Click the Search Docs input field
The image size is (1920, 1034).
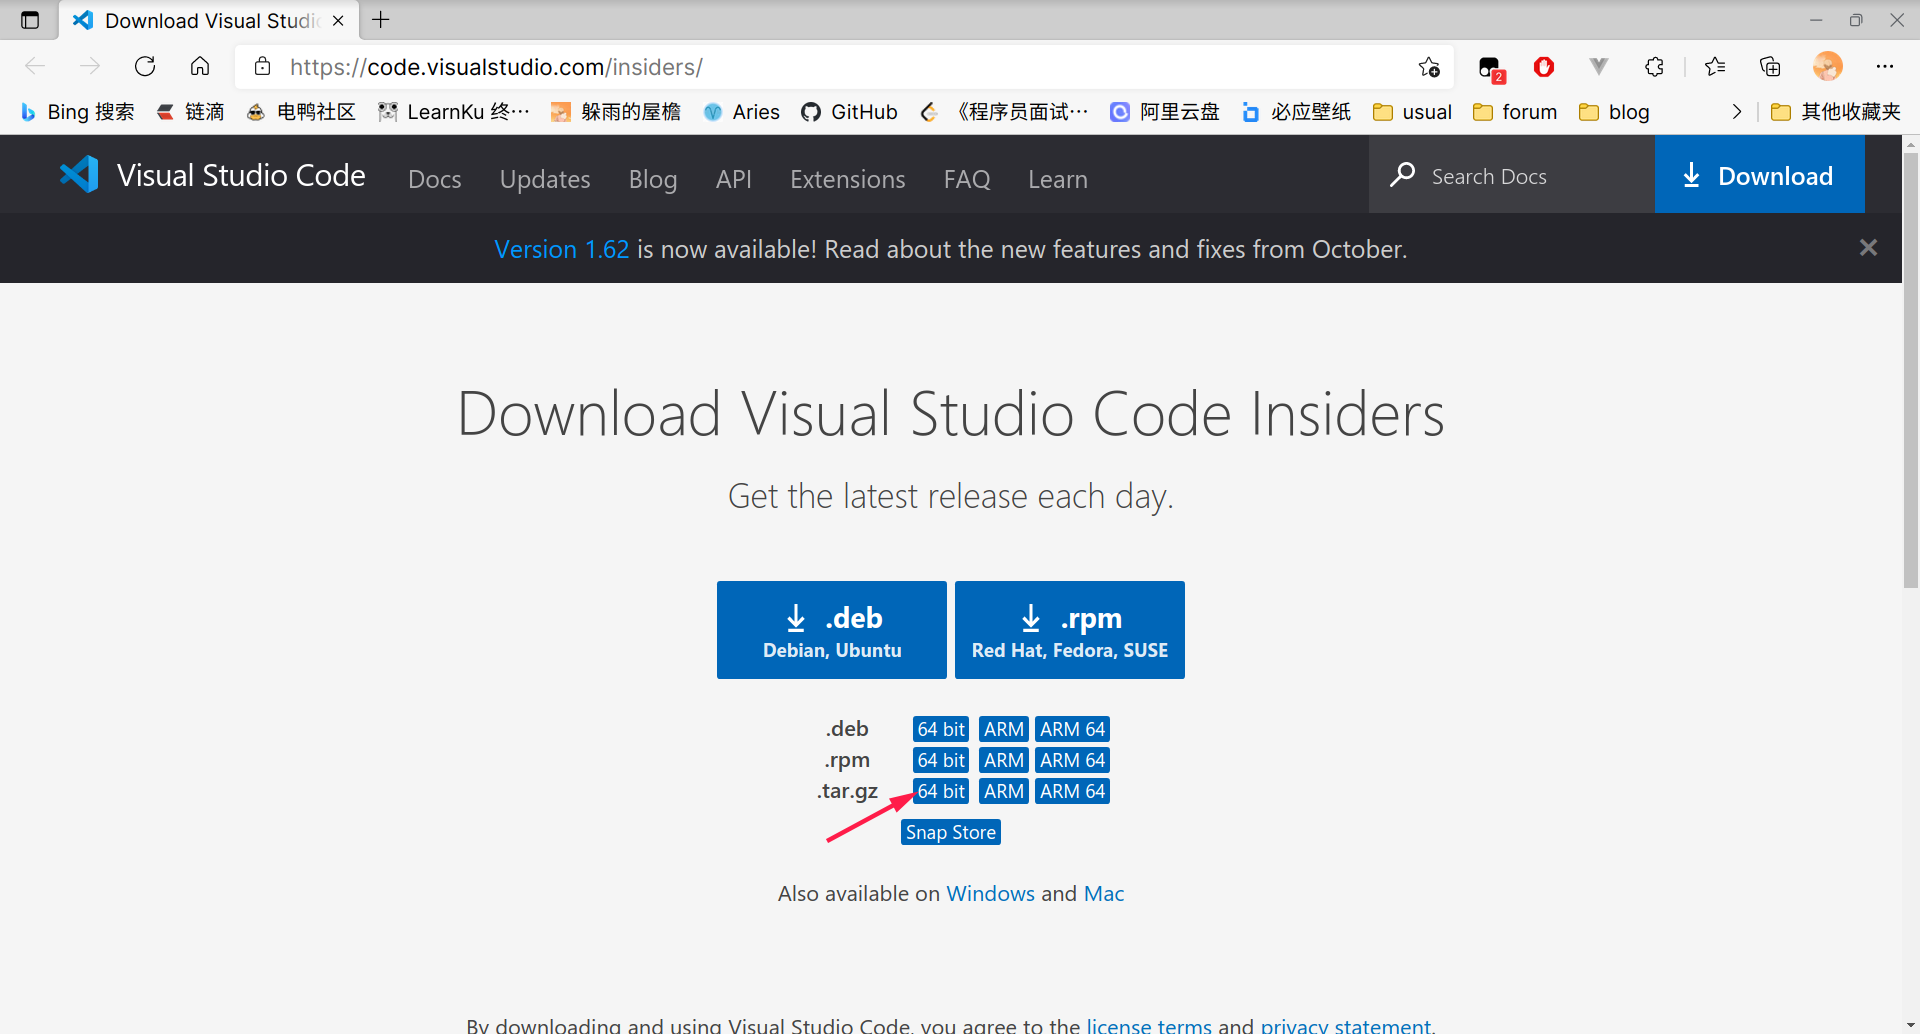1512,175
